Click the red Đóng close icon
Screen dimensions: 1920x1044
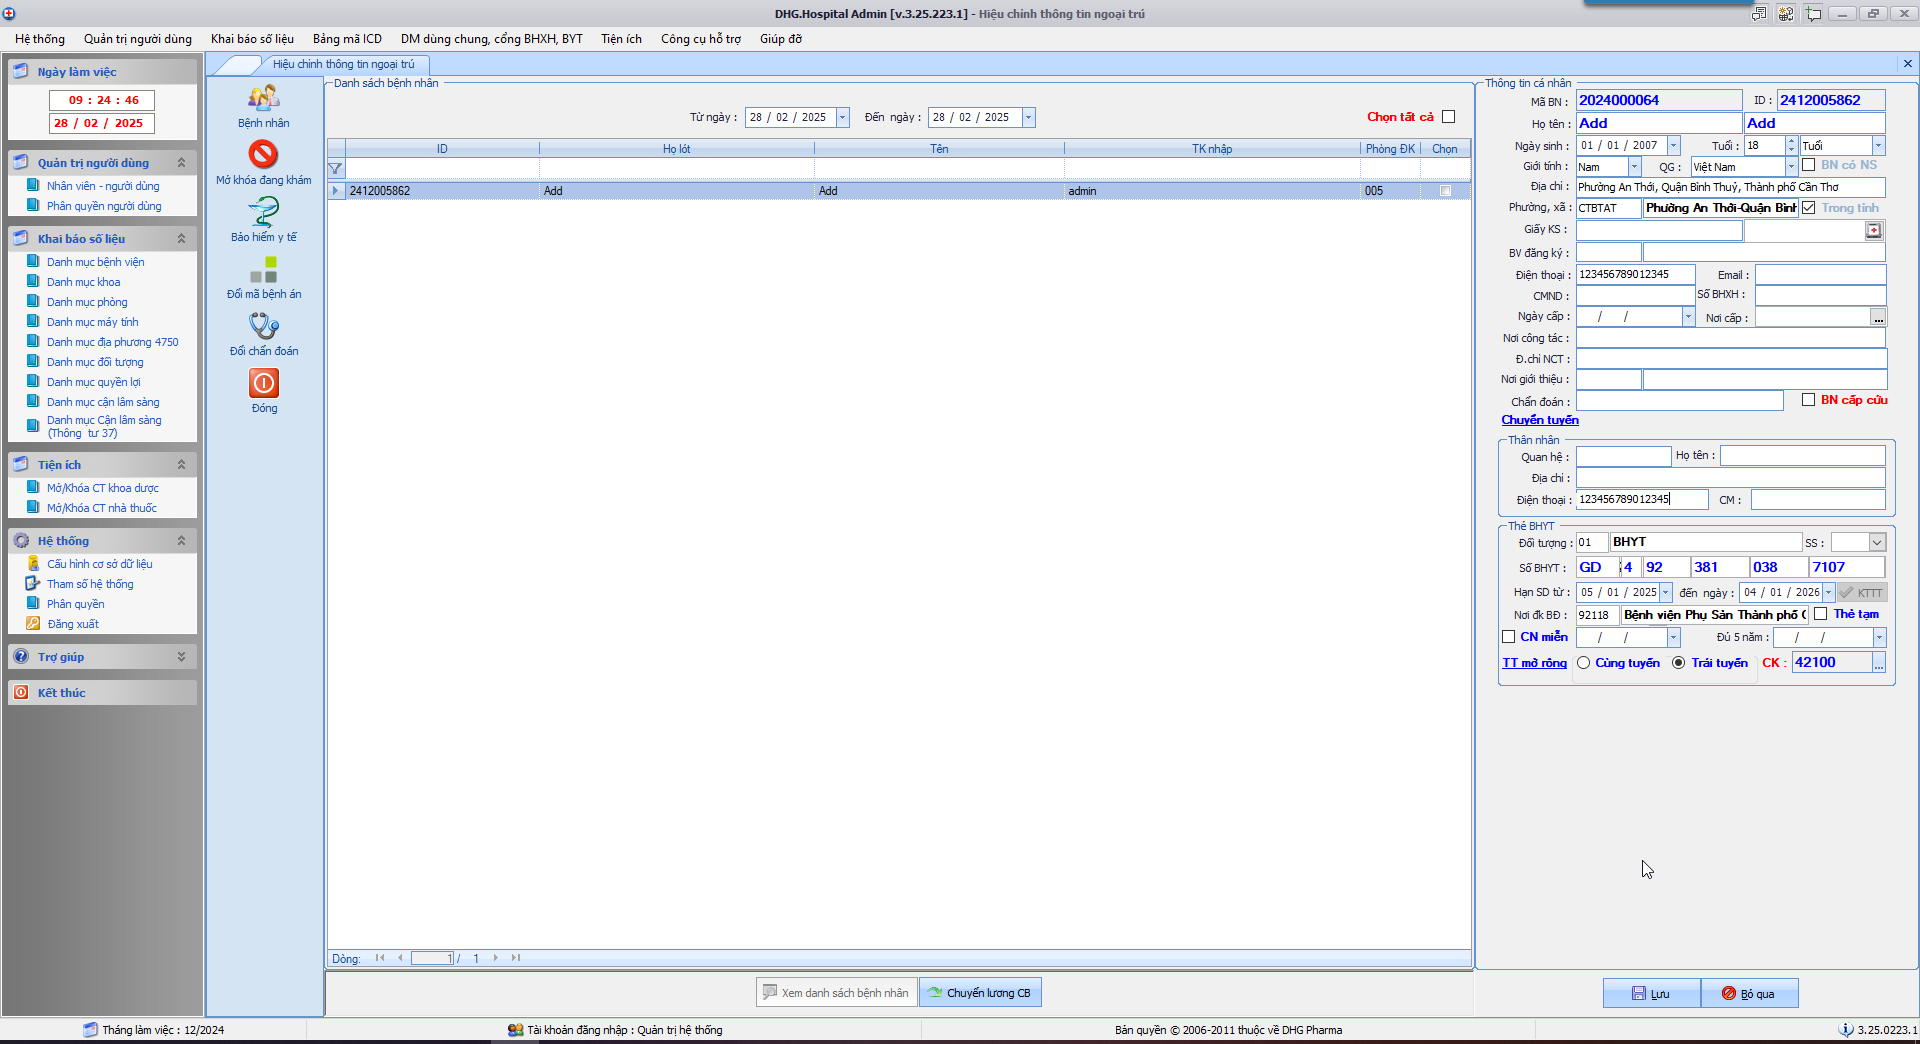[x=264, y=383]
